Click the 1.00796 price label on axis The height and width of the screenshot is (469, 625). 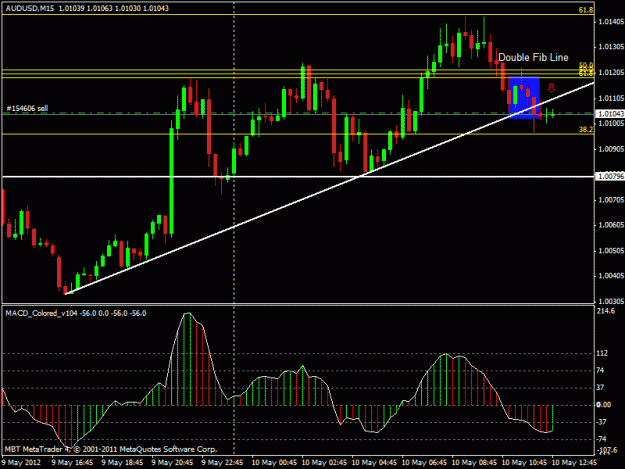611,176
